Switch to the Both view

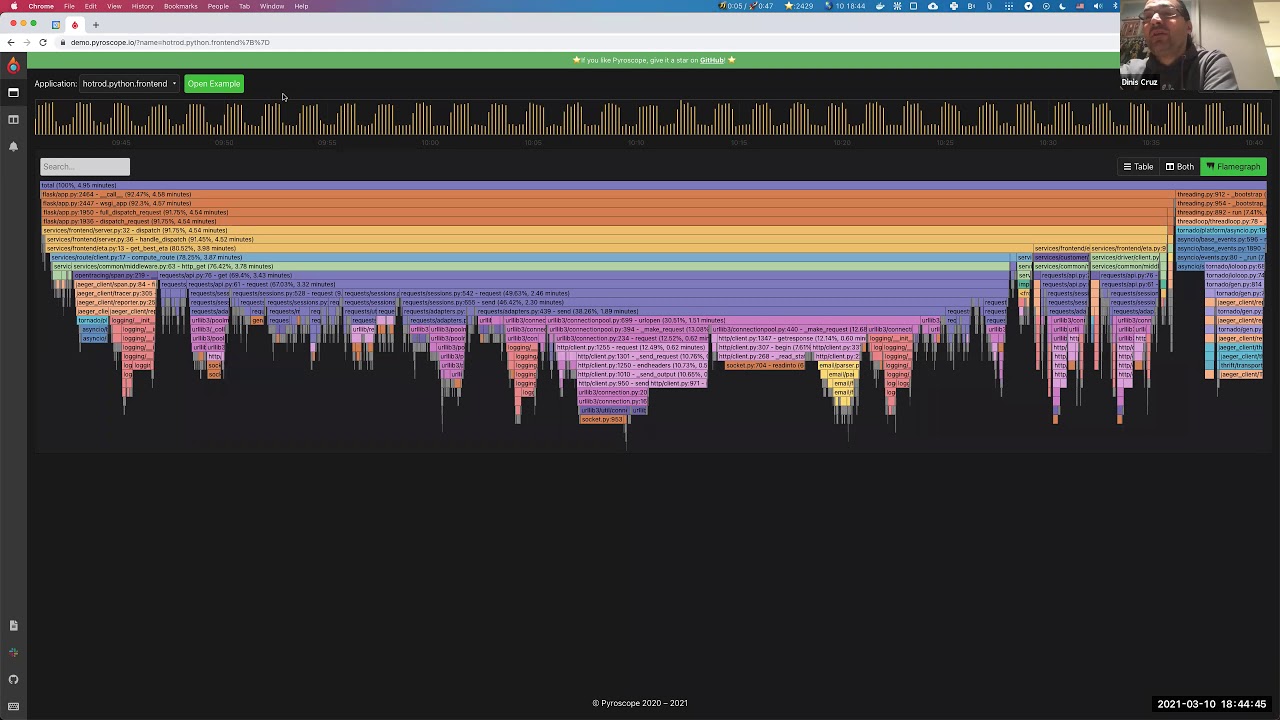click(1180, 167)
